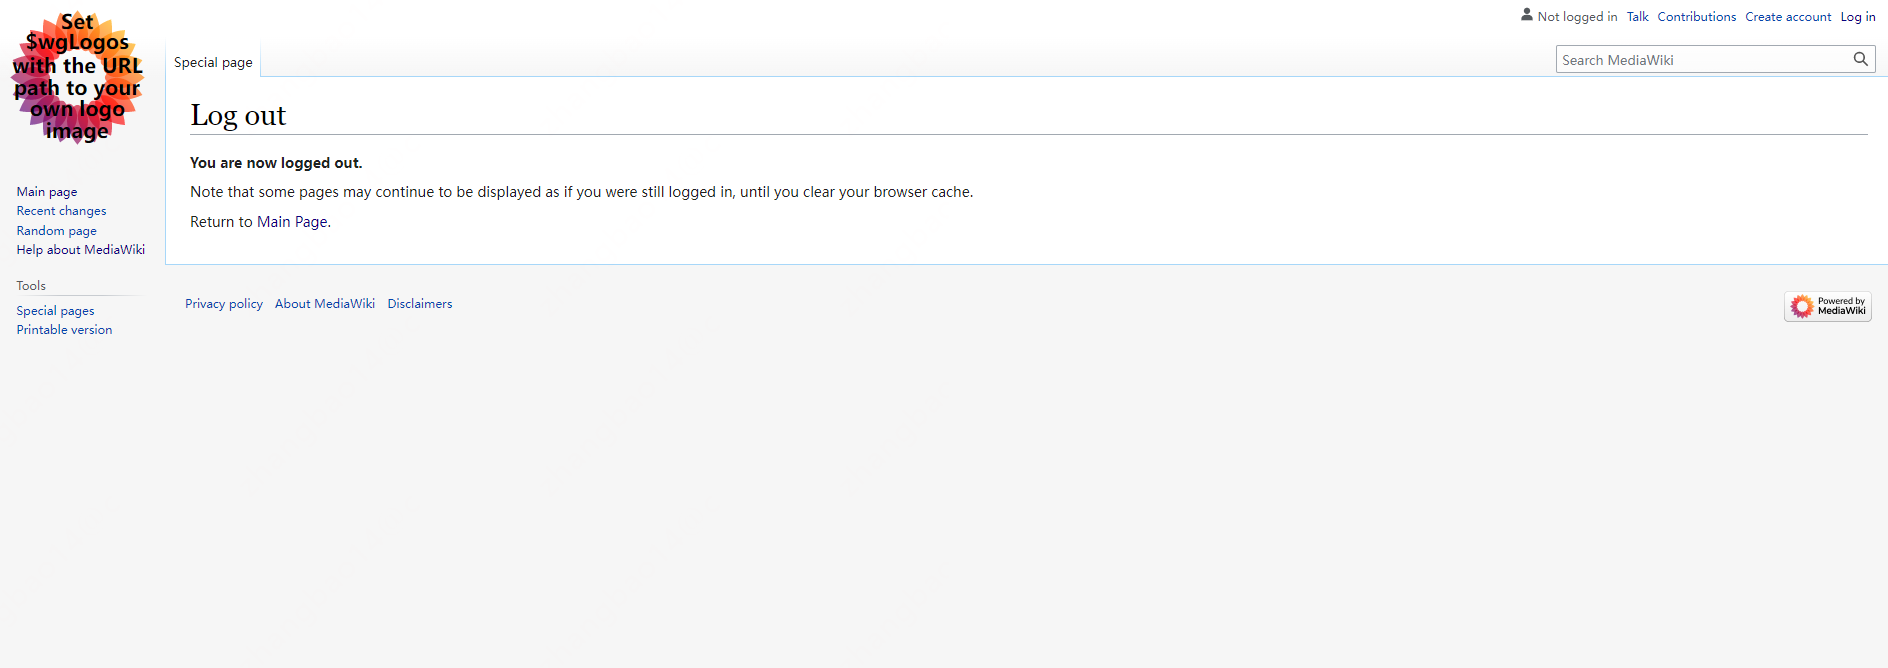Go to Main page in sidebar
This screenshot has height=668, width=1888.
point(47,192)
